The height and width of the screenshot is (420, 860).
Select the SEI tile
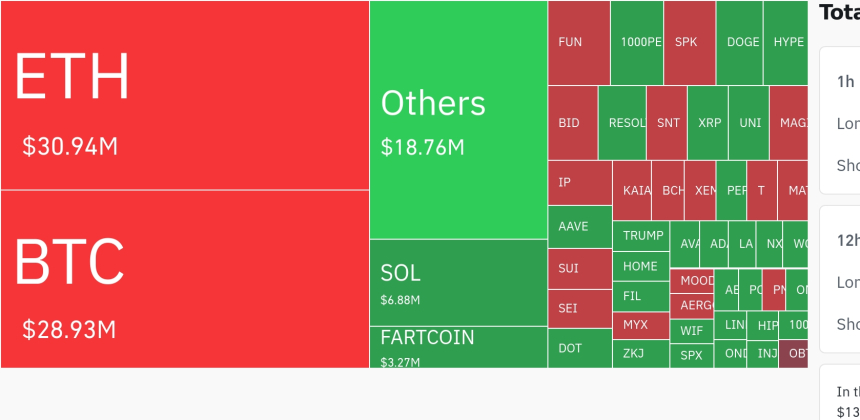[x=580, y=309]
